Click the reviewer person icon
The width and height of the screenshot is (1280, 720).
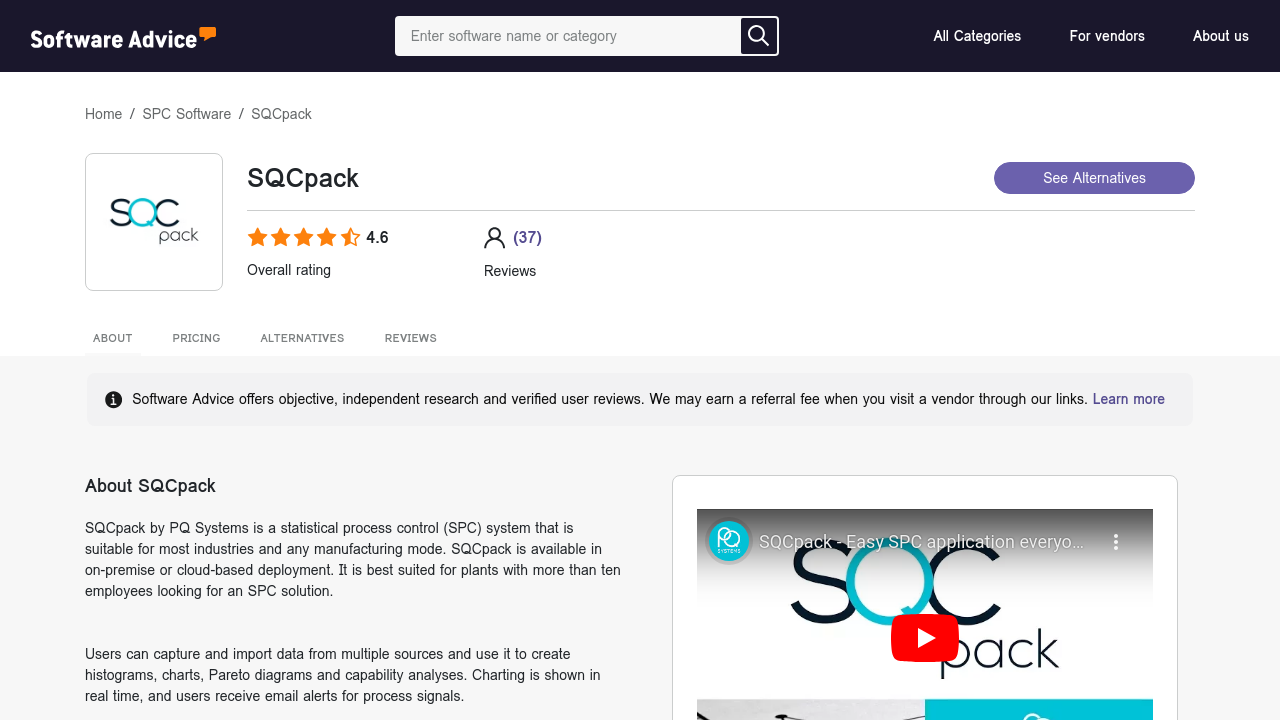(x=494, y=238)
